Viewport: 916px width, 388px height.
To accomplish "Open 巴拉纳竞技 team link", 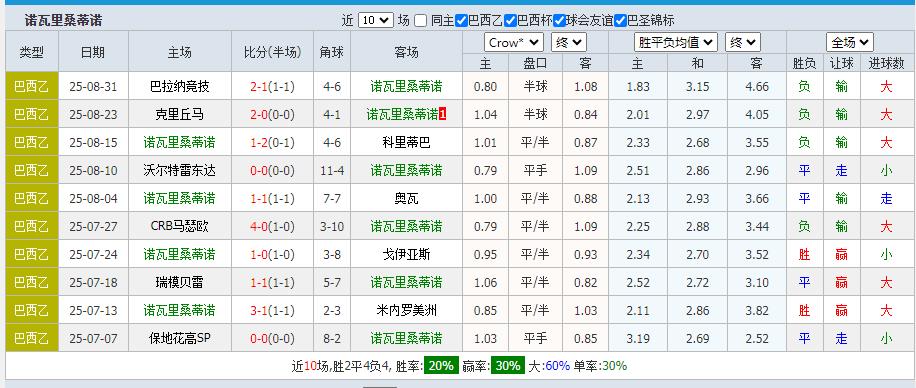I will click(x=179, y=87).
